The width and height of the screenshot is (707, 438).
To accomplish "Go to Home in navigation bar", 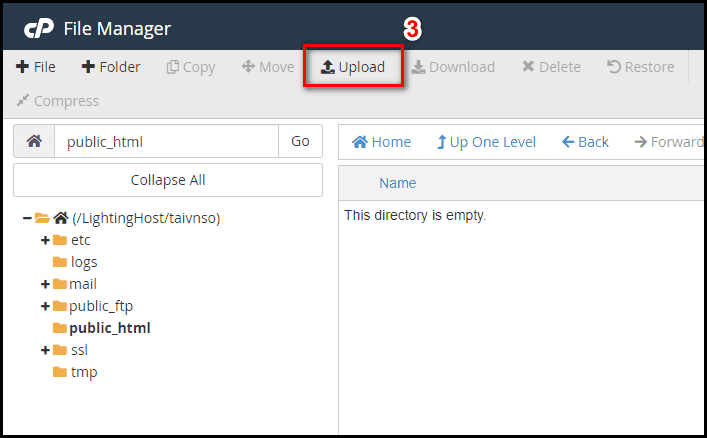I will [381, 142].
